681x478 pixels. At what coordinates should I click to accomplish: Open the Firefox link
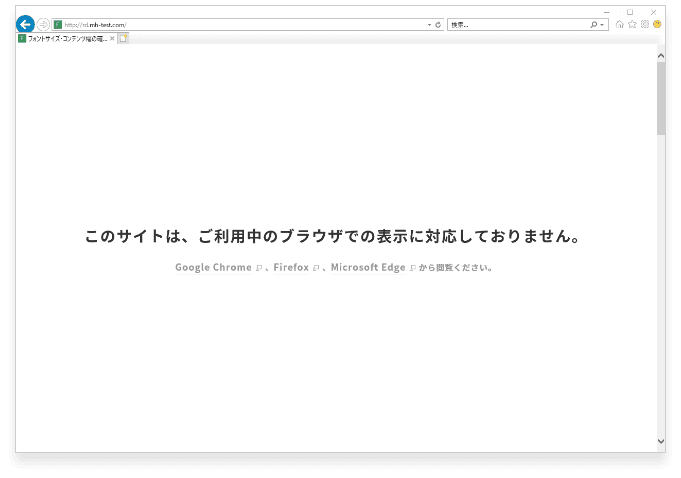291,267
